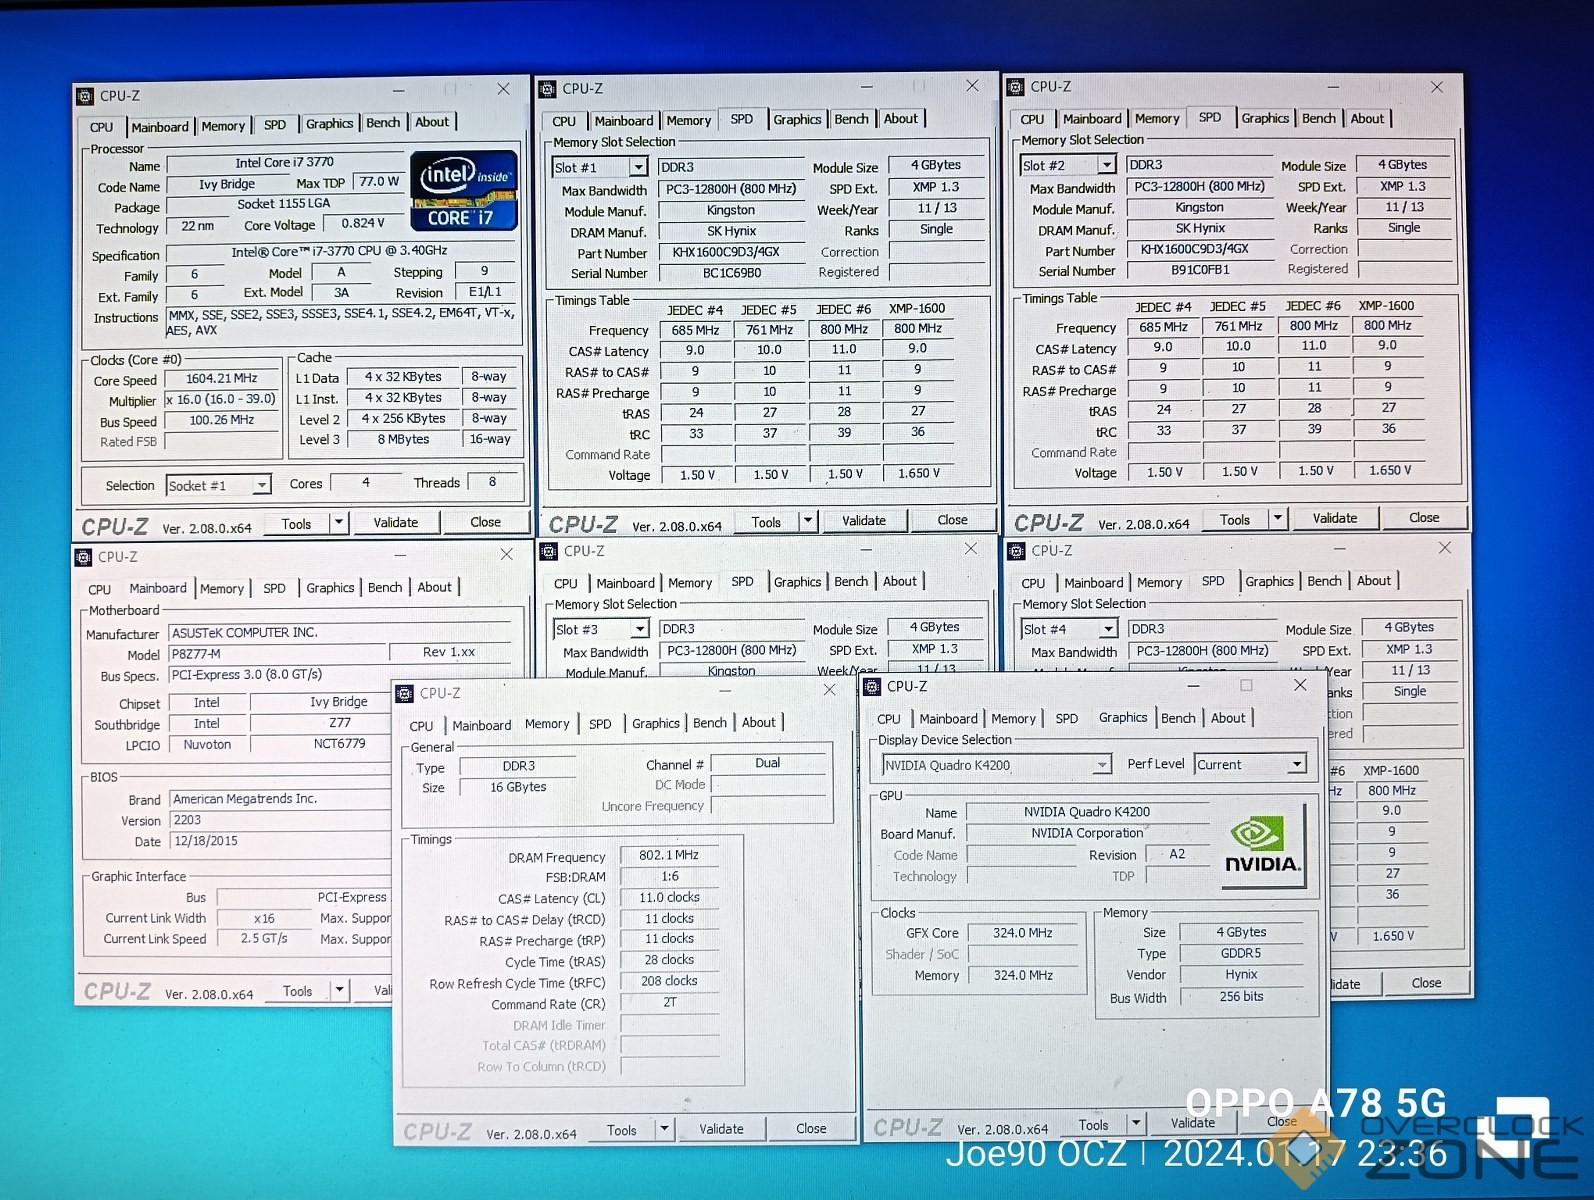Open the Slot #3 memory slot dropdown
This screenshot has height=1200, width=1594.
(x=639, y=629)
